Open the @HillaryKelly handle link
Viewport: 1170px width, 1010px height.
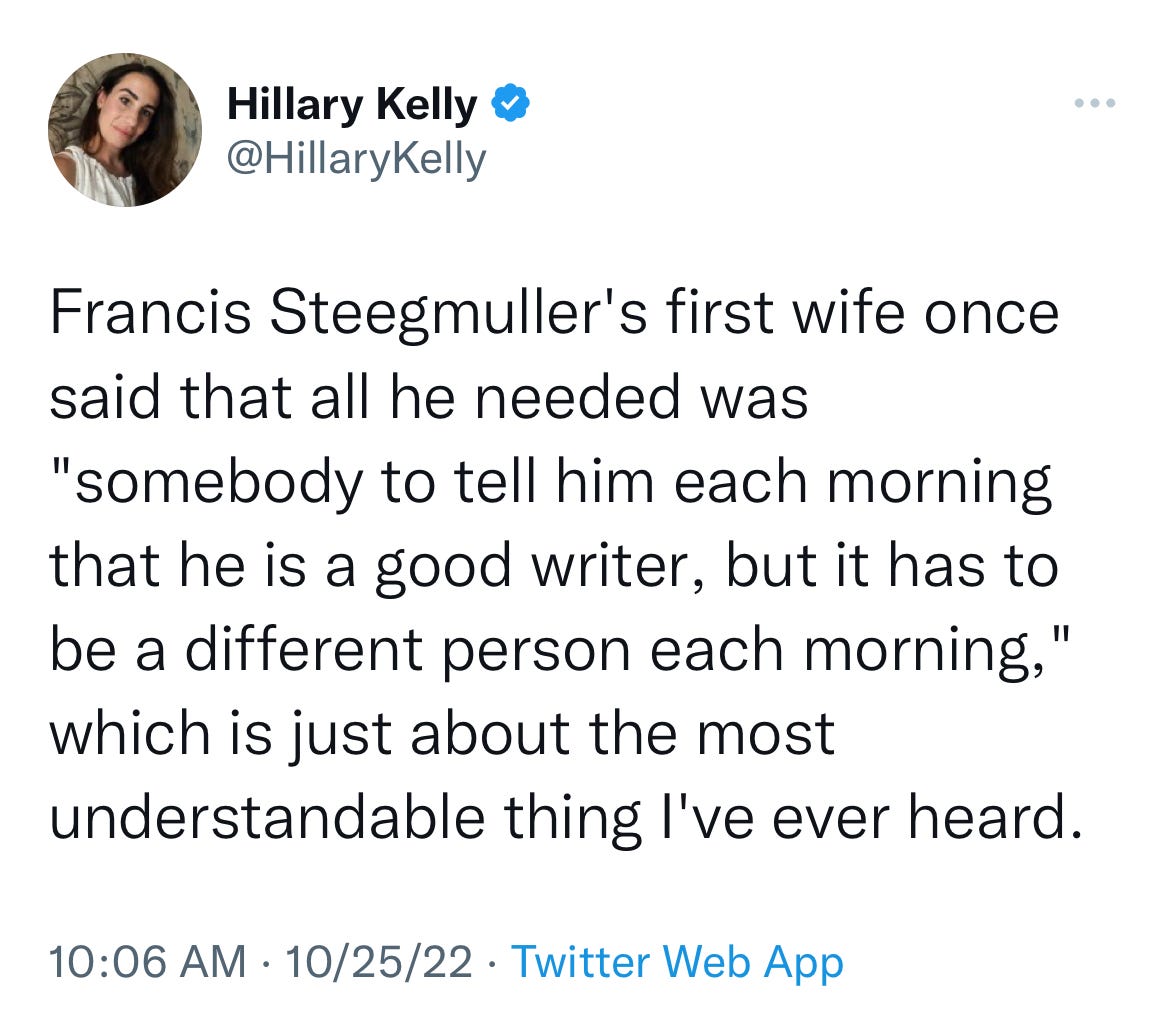coord(357,159)
